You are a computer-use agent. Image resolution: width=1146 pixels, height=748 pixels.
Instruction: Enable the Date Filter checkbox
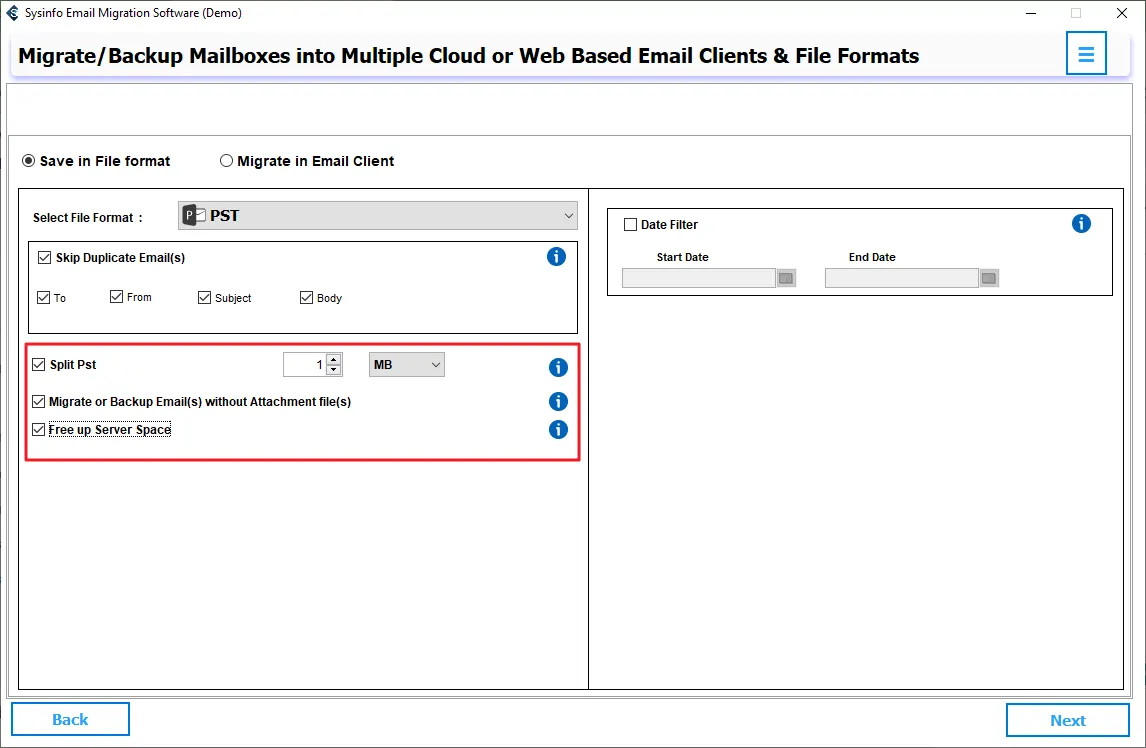(x=630, y=225)
